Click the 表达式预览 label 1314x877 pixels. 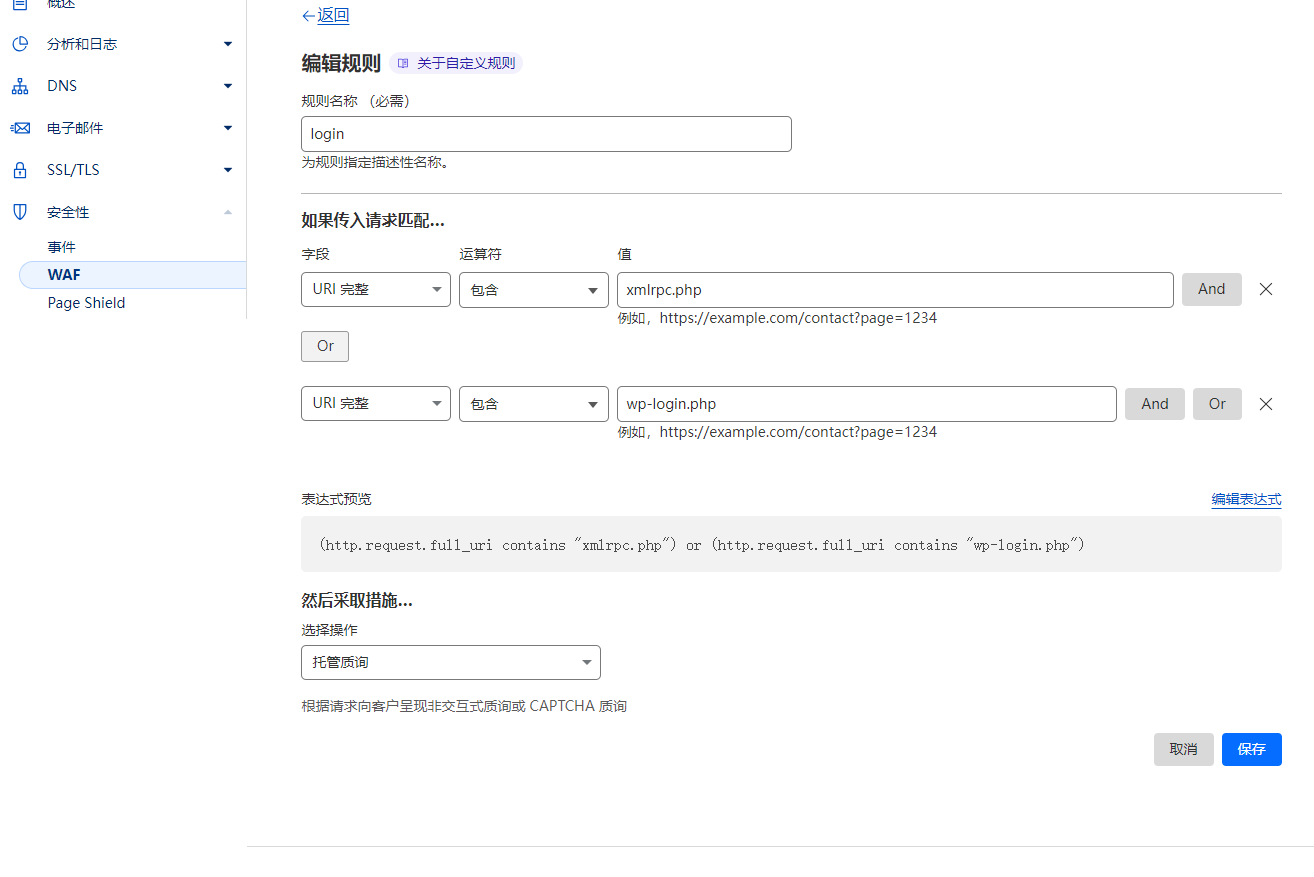tap(336, 499)
